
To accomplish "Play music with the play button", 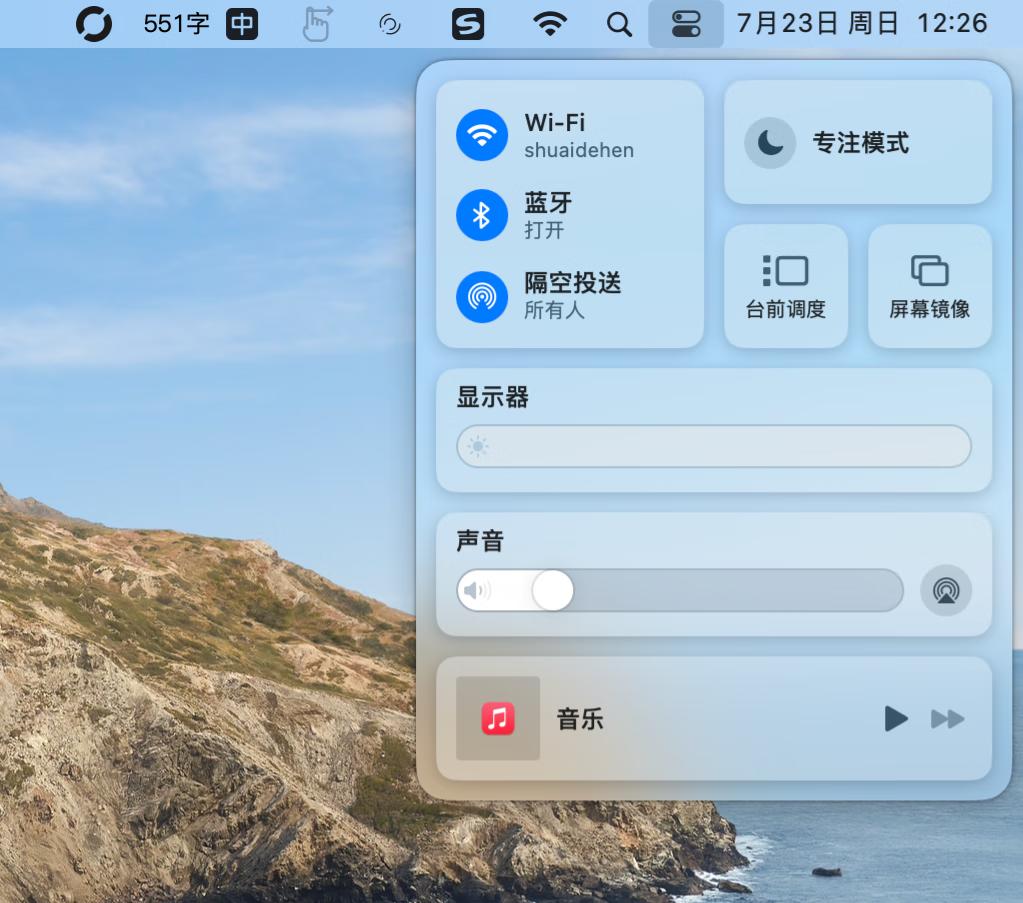I will pyautogui.click(x=895, y=718).
